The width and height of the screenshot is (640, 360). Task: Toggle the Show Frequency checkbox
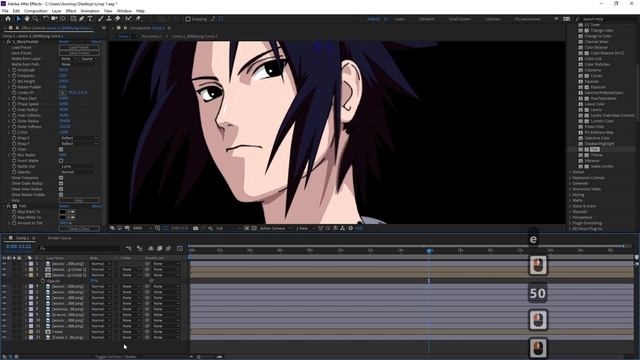(61, 178)
